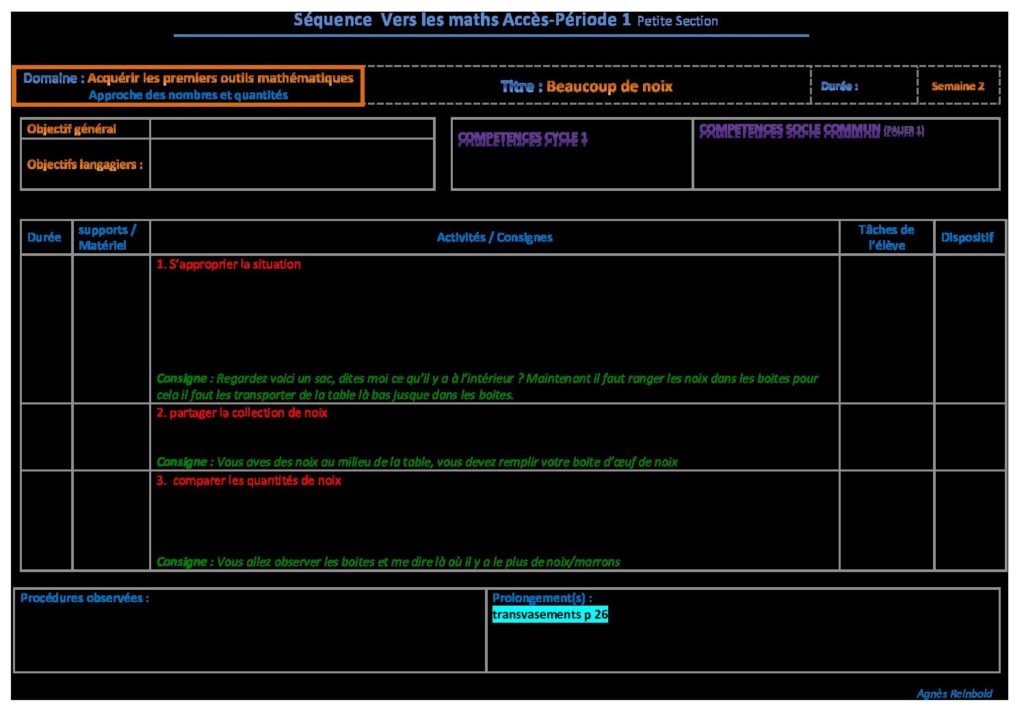Select the 'Semaine 2' cell
This screenshot has height=724, width=1024.
tap(958, 86)
